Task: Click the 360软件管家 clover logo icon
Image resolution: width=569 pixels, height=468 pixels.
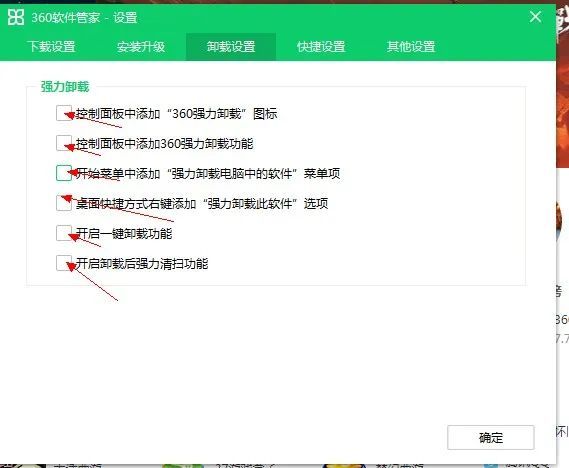Action: [16, 17]
